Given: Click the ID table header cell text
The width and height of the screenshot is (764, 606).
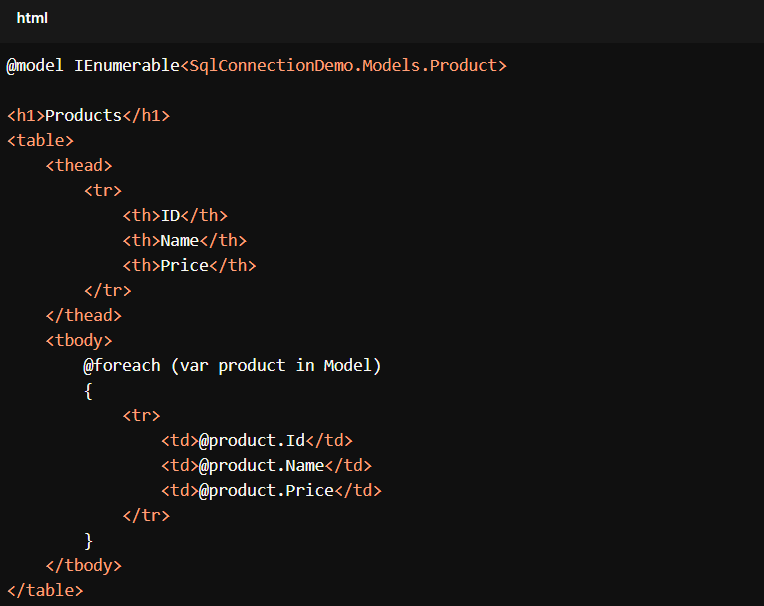Looking at the screenshot, I should pyautogui.click(x=170, y=216).
